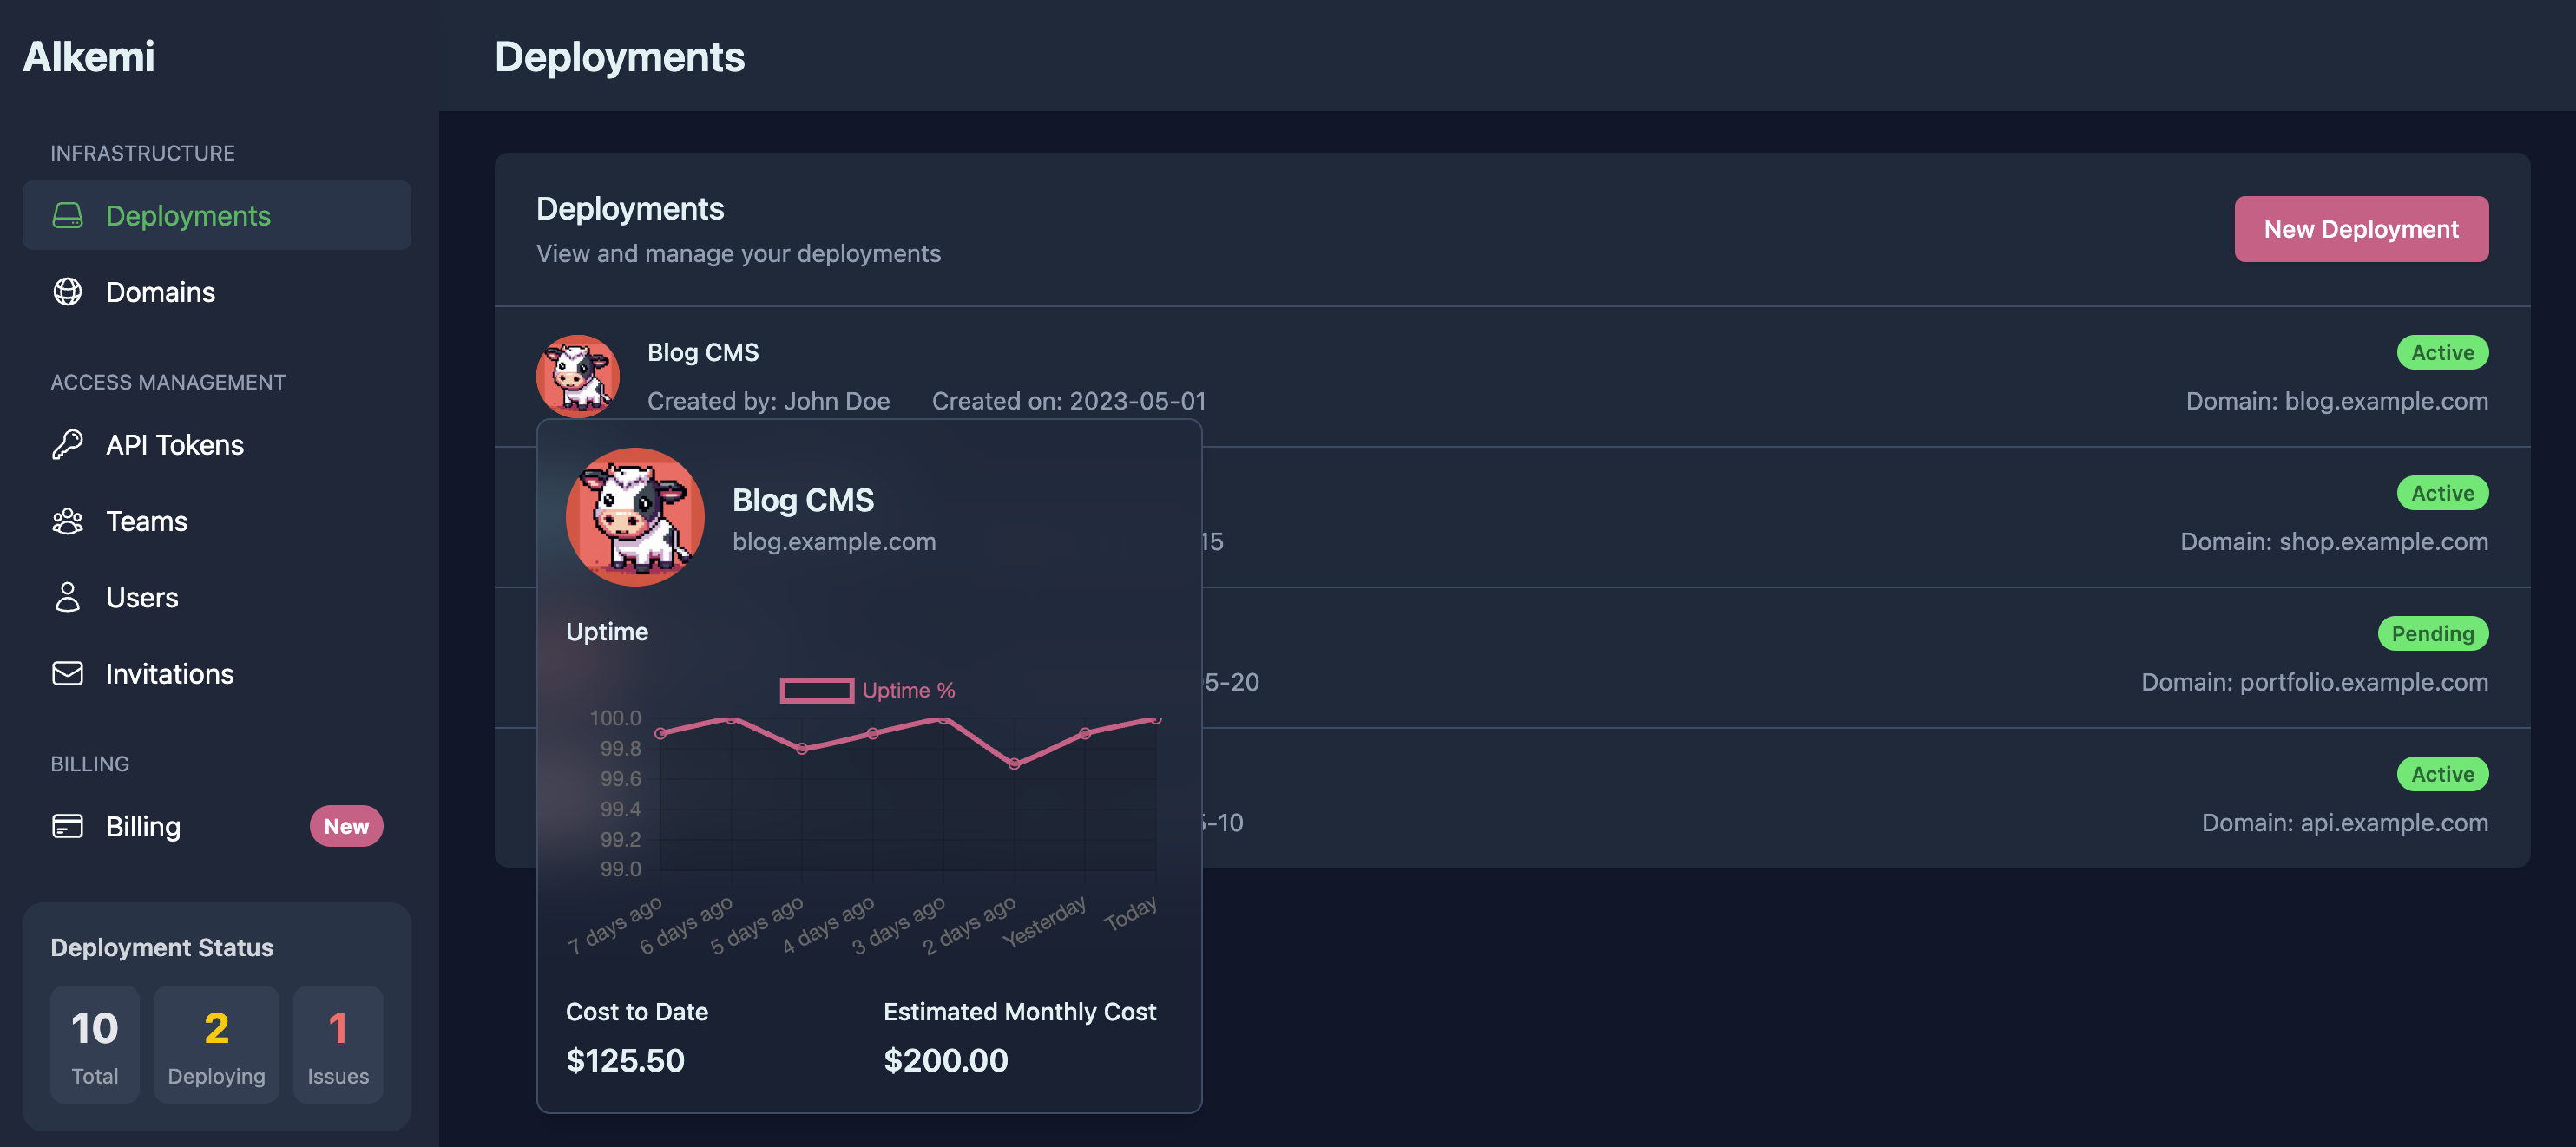Select the Total deployments status card
2576x1147 pixels.
tap(95, 1045)
